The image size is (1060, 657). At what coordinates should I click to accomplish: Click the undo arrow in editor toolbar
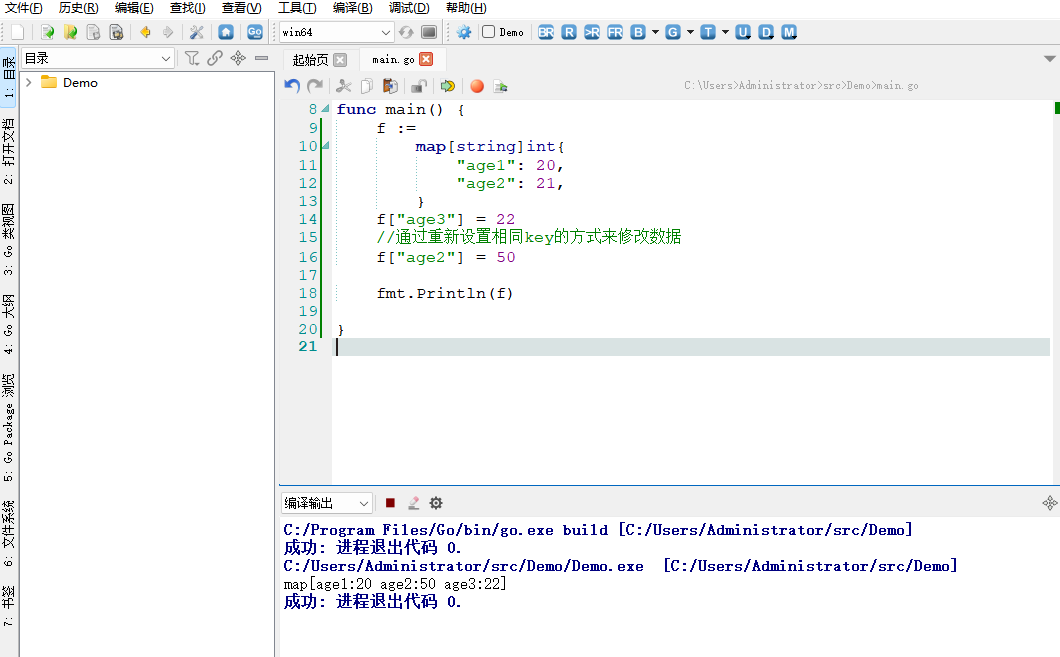point(292,86)
